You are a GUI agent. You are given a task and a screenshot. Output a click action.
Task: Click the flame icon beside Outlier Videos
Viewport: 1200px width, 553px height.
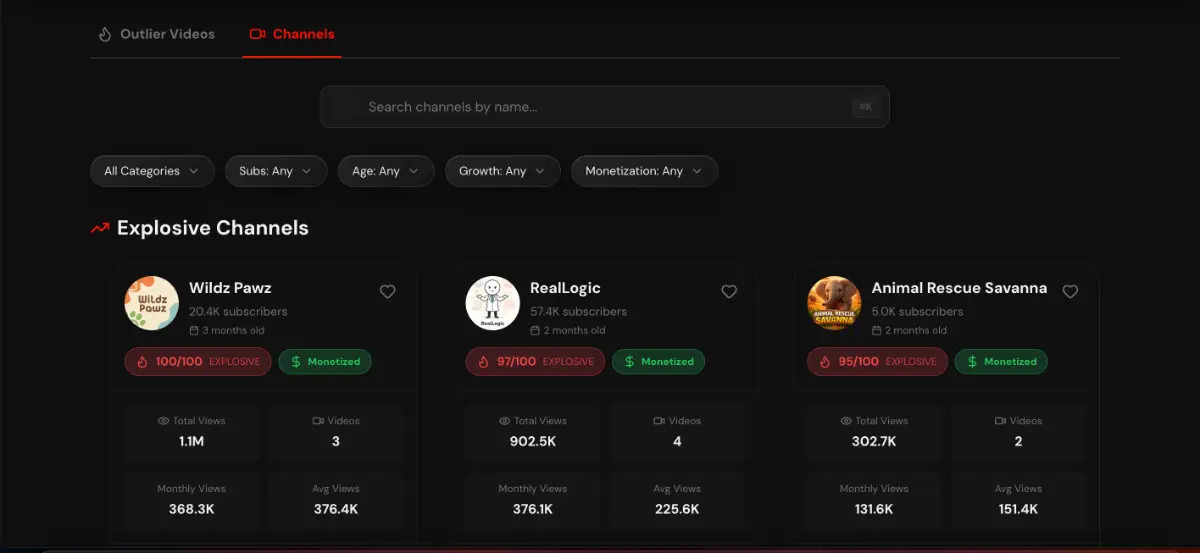click(x=105, y=34)
